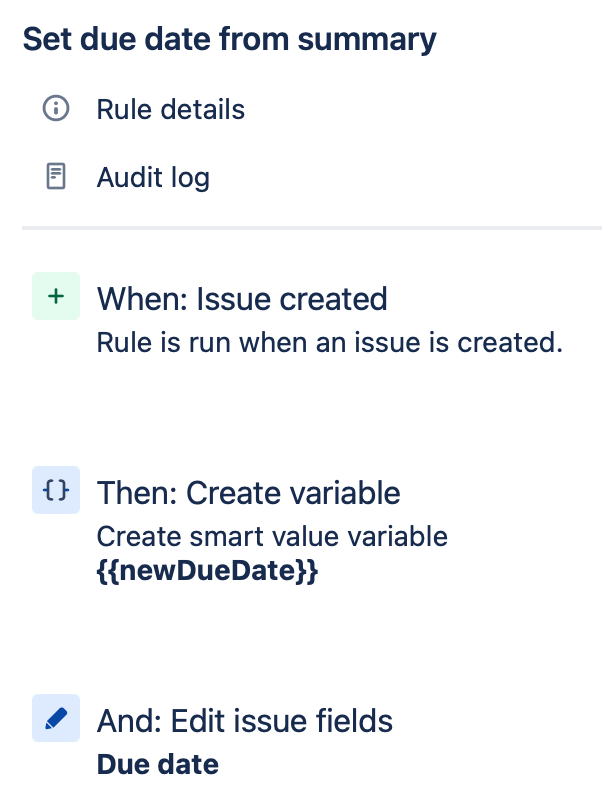
Task: Click the Create variable component icon
Action: 55,490
